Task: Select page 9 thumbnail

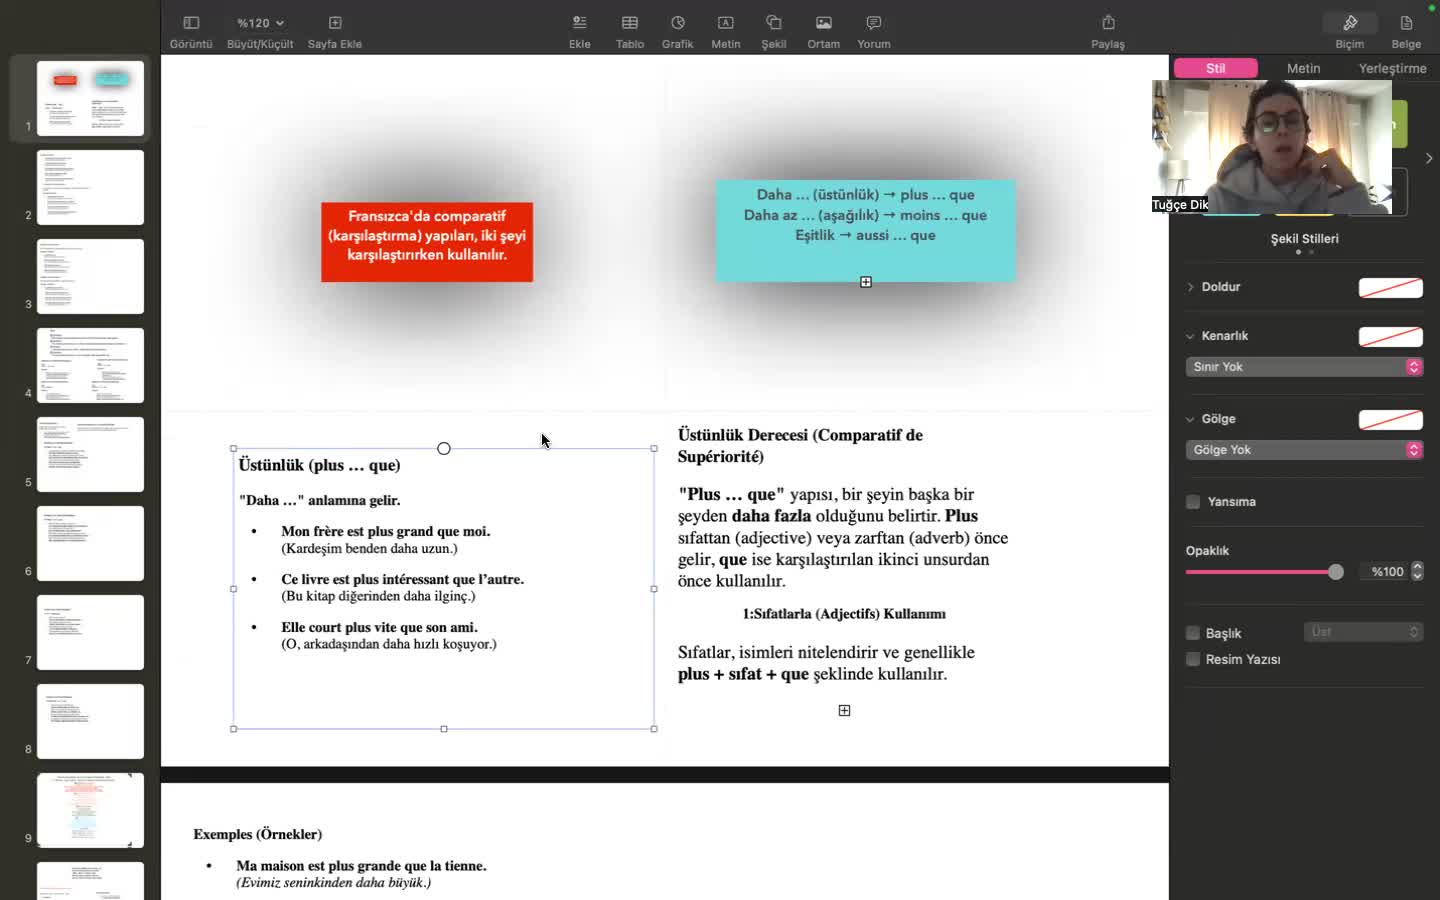Action: [90, 810]
